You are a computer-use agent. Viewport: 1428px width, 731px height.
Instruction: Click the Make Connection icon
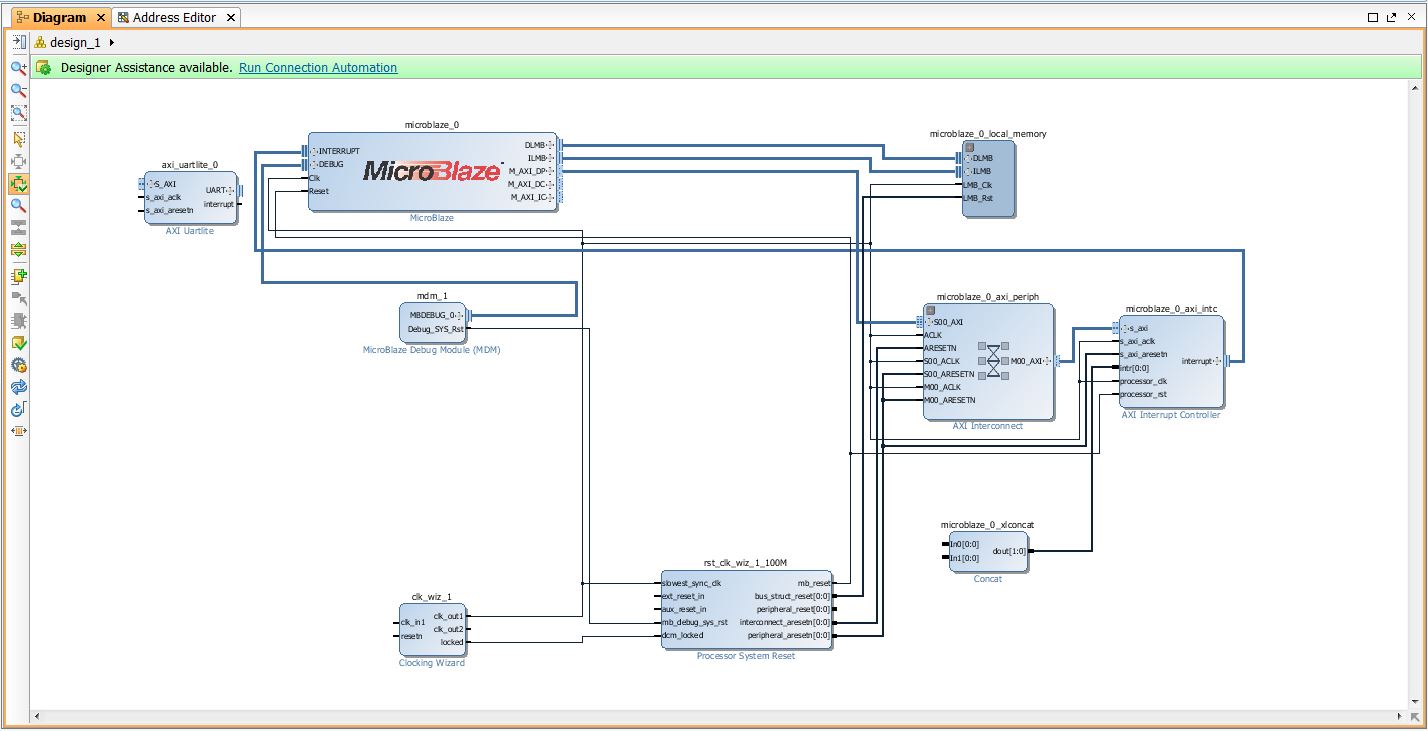tap(18, 298)
